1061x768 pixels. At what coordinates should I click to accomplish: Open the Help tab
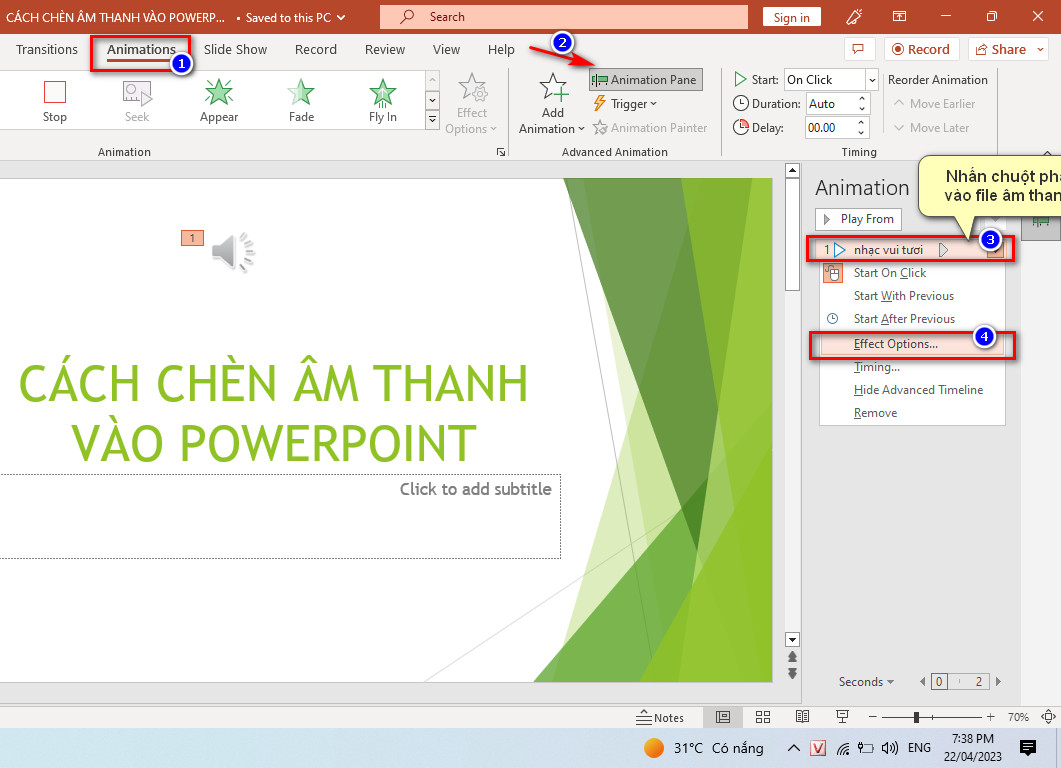click(x=501, y=49)
